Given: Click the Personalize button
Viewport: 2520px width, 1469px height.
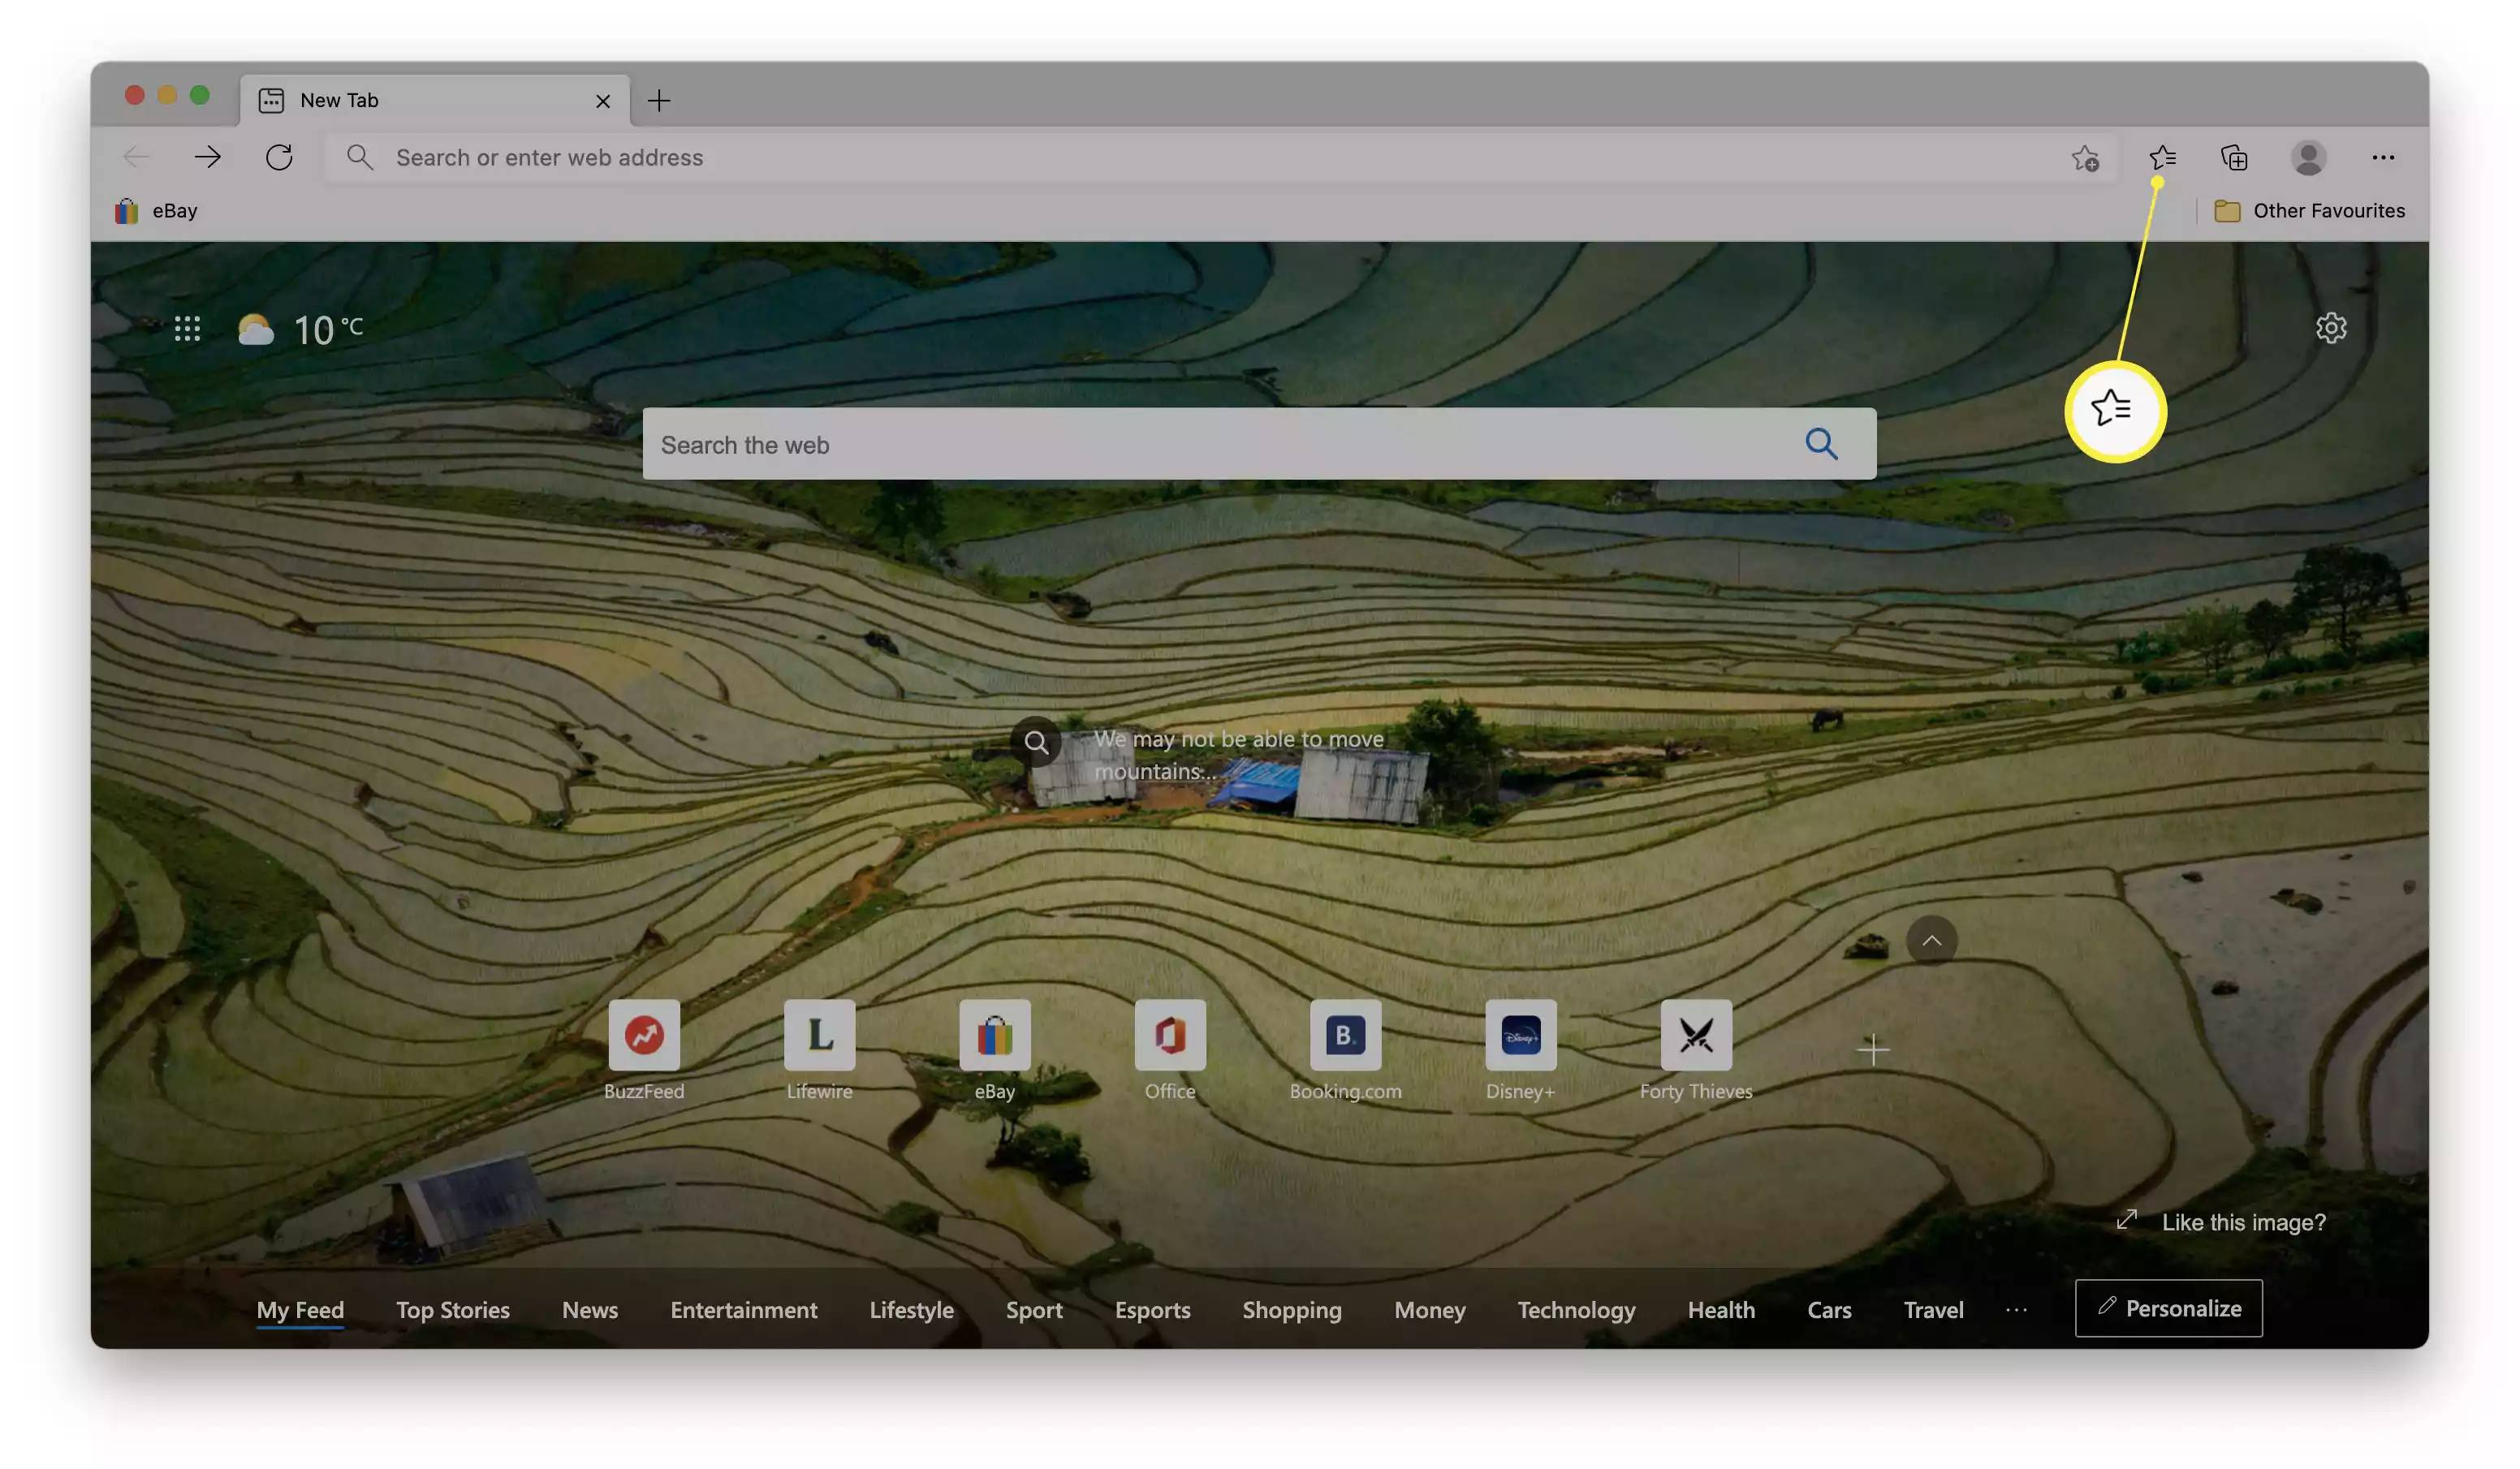Looking at the screenshot, I should pyautogui.click(x=2168, y=1307).
